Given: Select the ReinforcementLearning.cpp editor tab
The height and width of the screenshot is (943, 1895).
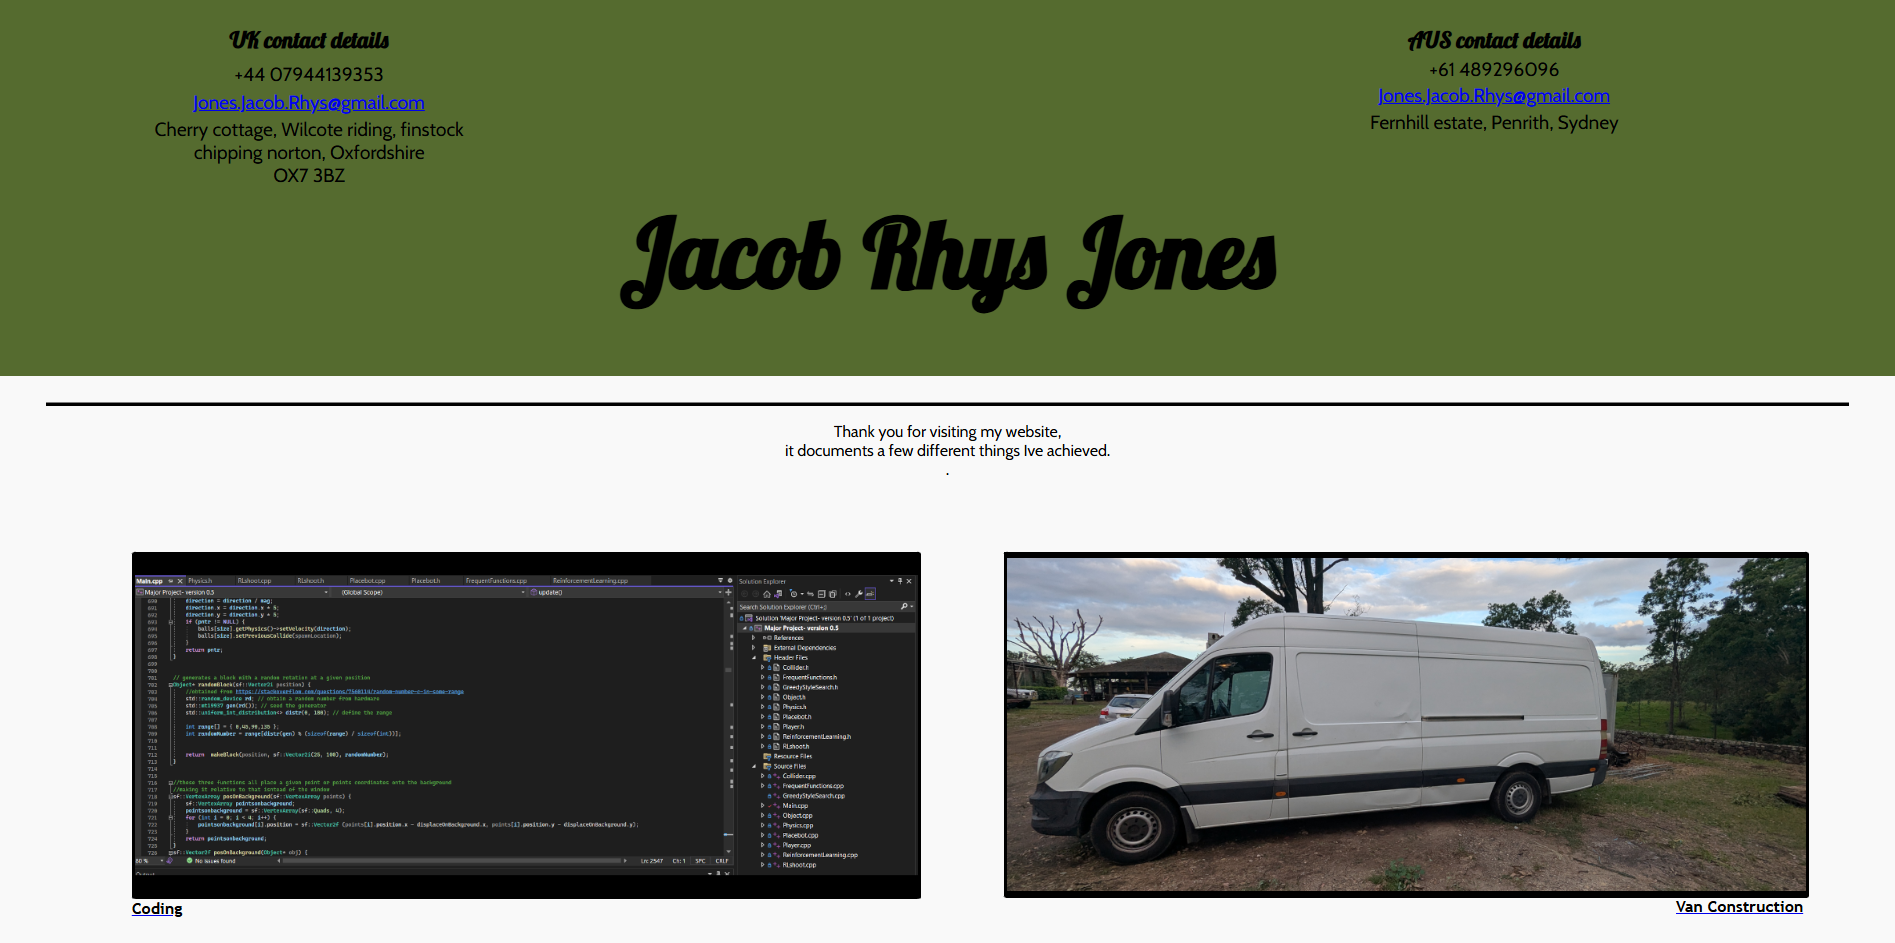Looking at the screenshot, I should tap(590, 581).
